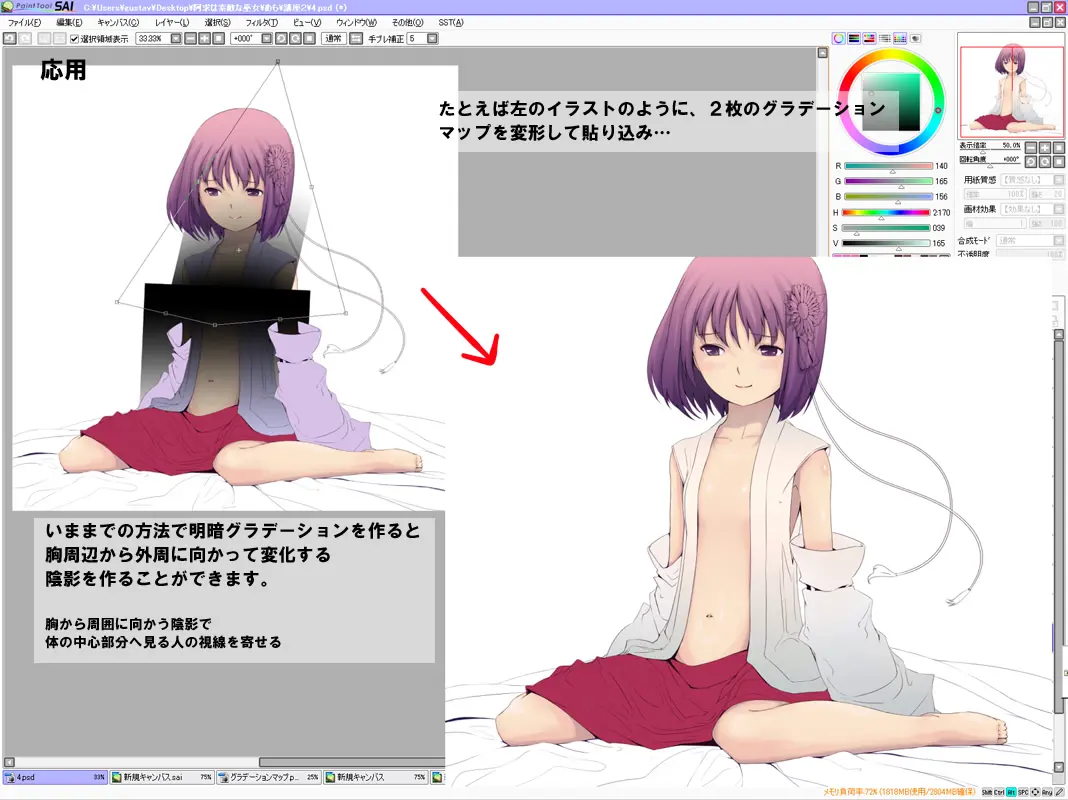Open the +000° rotation angle dropdown
The image size is (1068, 800).
pyautogui.click(x=266, y=39)
